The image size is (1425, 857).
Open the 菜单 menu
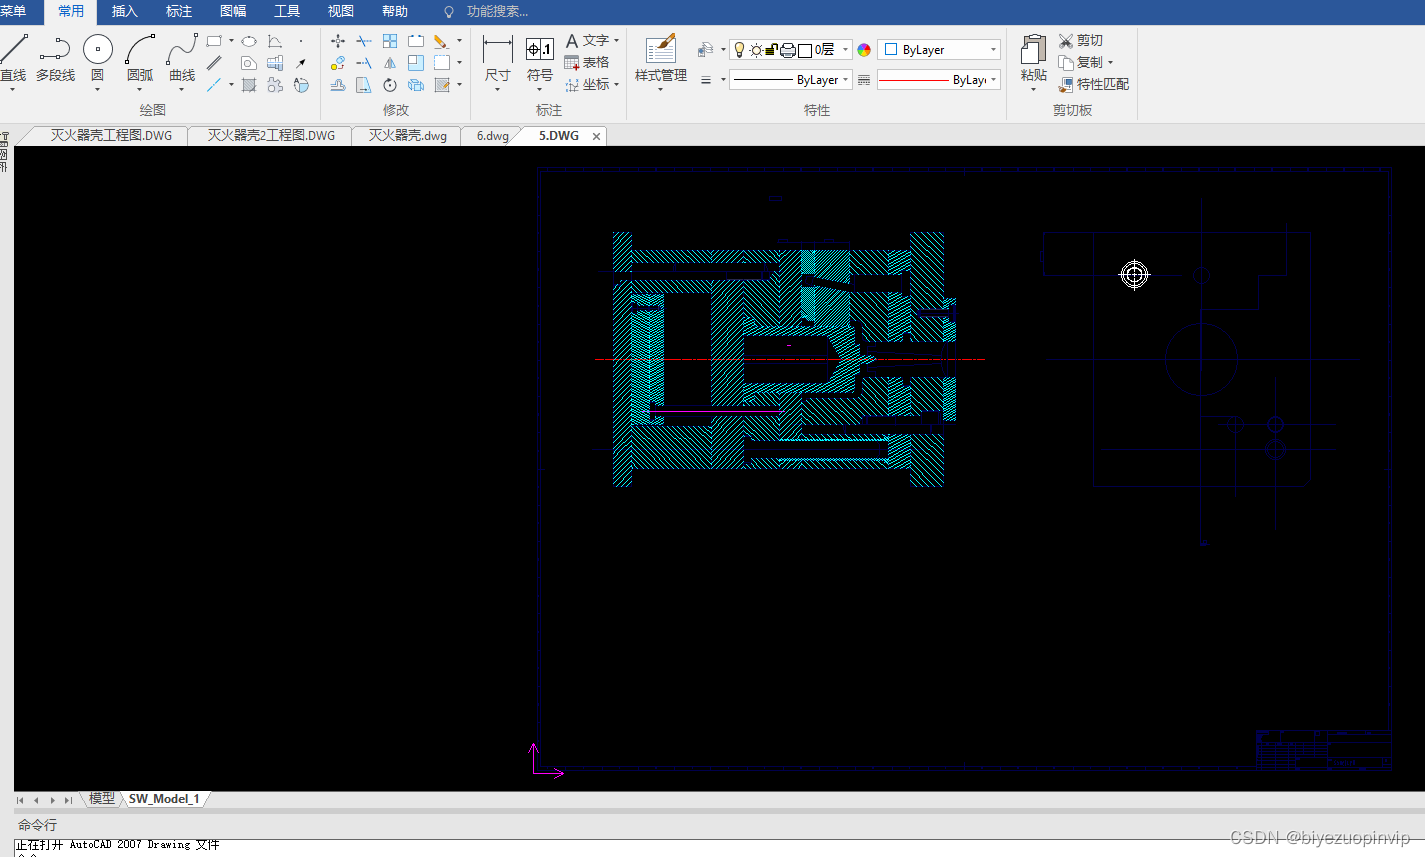click(x=13, y=11)
